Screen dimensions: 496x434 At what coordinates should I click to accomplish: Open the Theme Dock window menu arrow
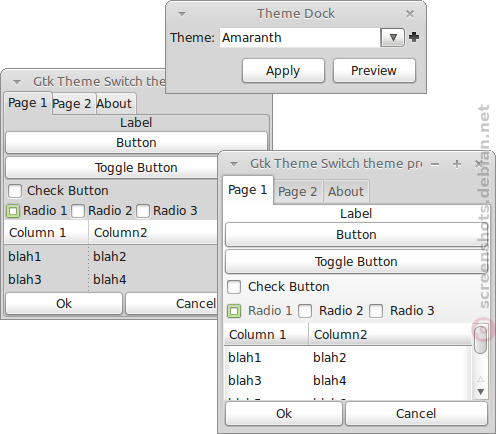(182, 14)
